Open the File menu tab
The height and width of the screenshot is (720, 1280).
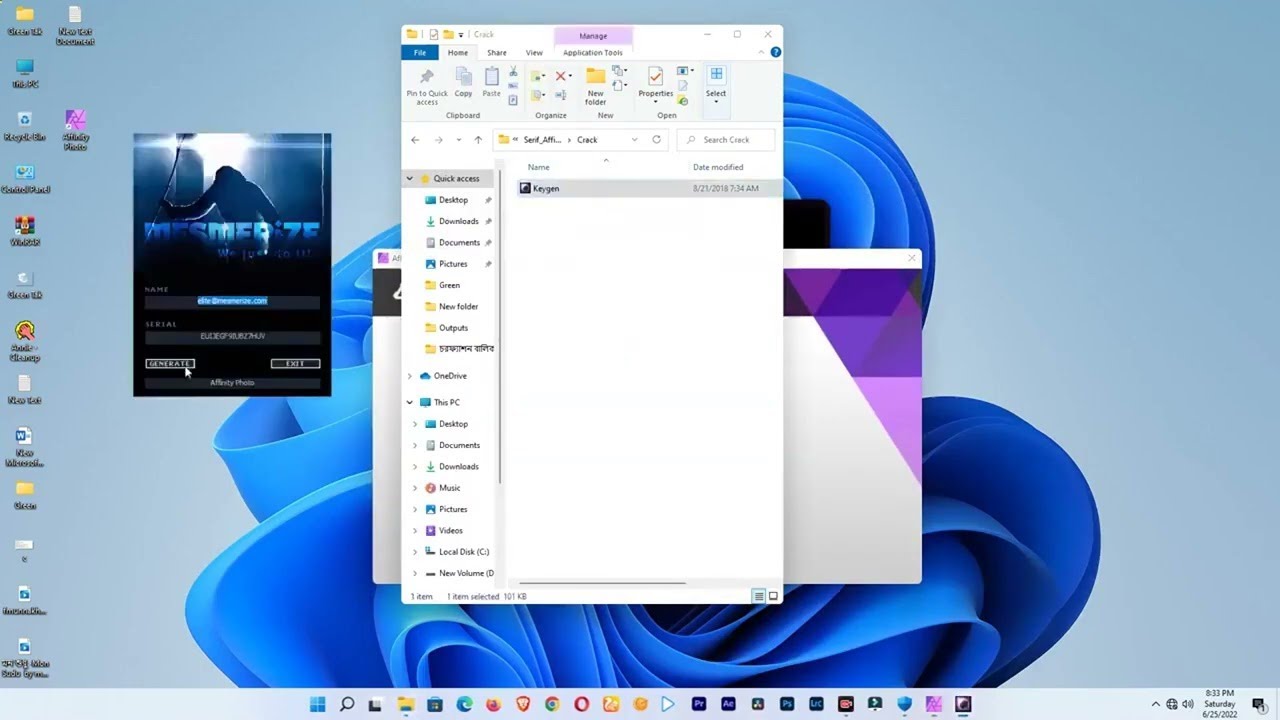click(x=420, y=52)
